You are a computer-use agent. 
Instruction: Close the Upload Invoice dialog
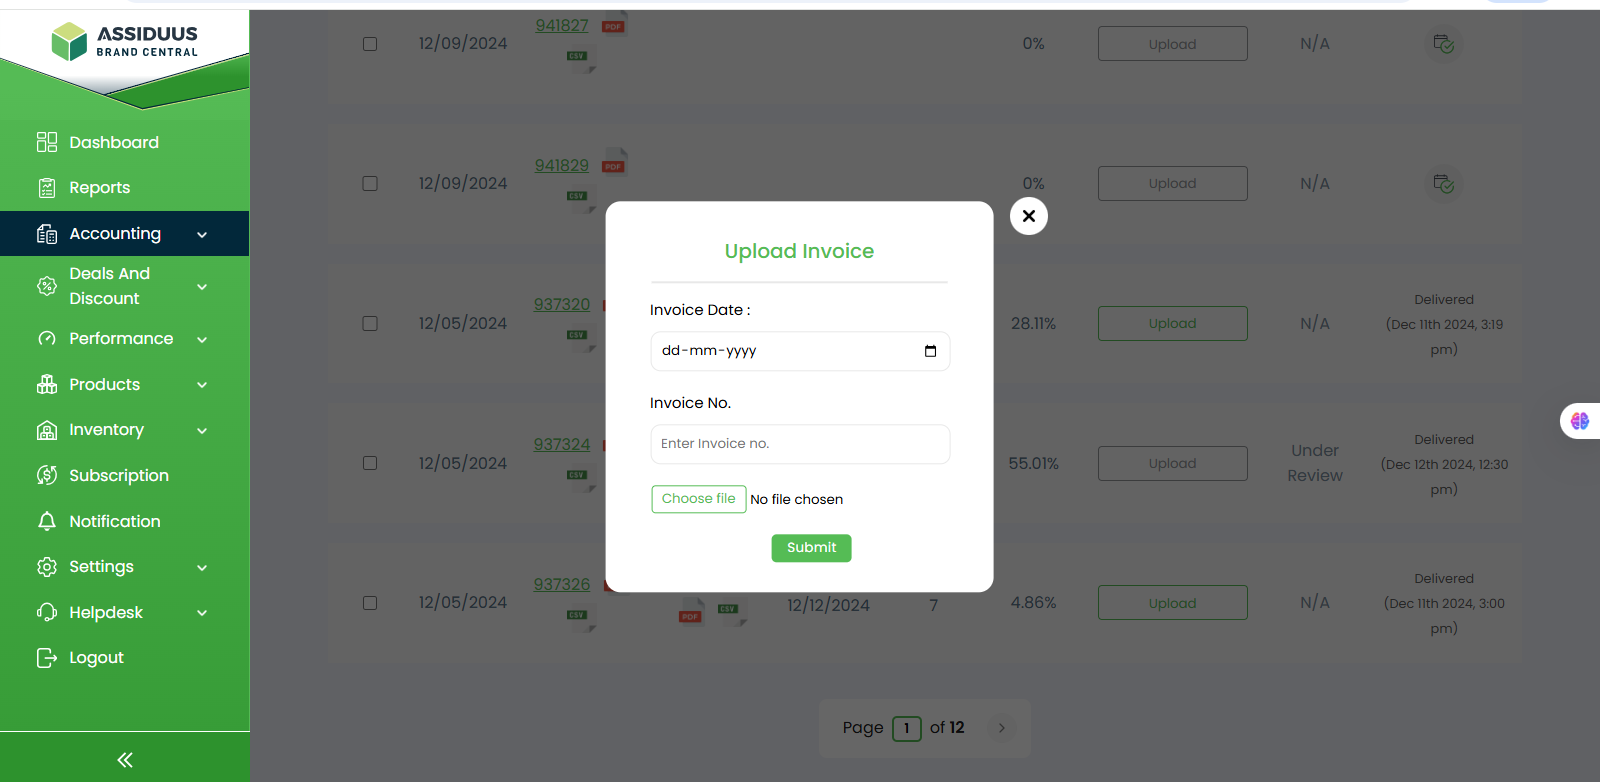1028,216
